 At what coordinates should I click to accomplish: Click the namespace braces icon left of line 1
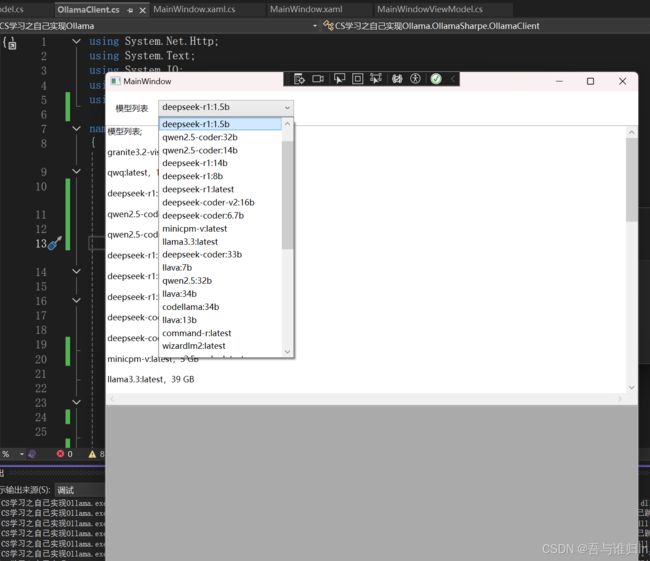coord(10,43)
